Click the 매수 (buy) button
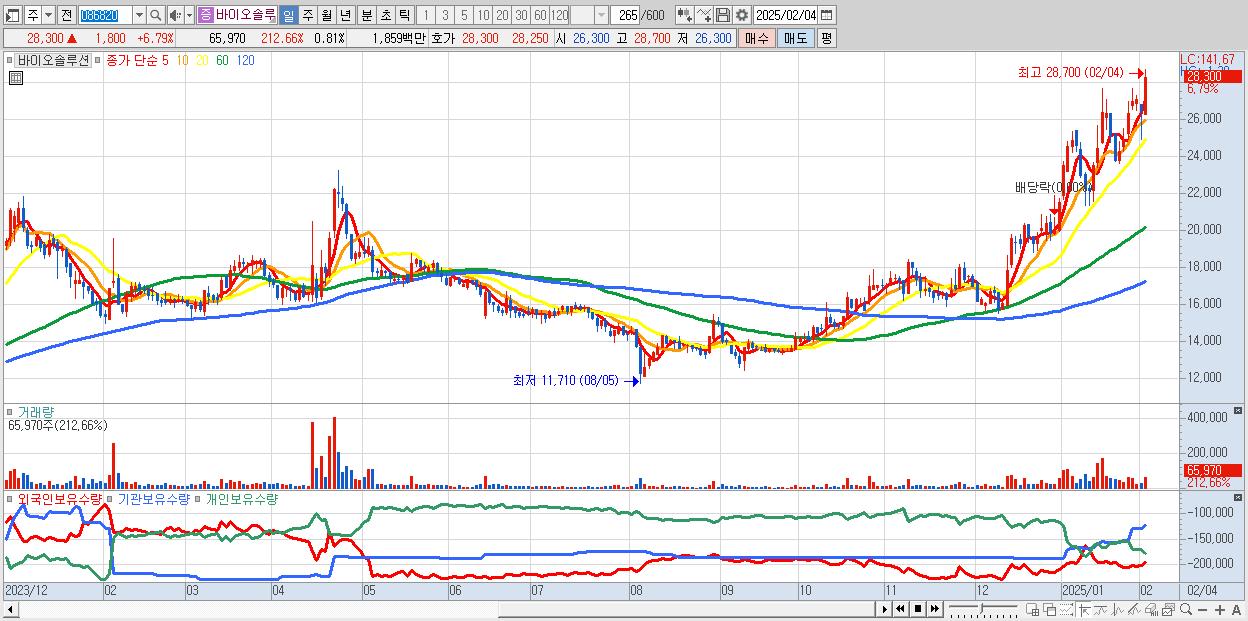This screenshot has height=621, width=1248. [757, 38]
